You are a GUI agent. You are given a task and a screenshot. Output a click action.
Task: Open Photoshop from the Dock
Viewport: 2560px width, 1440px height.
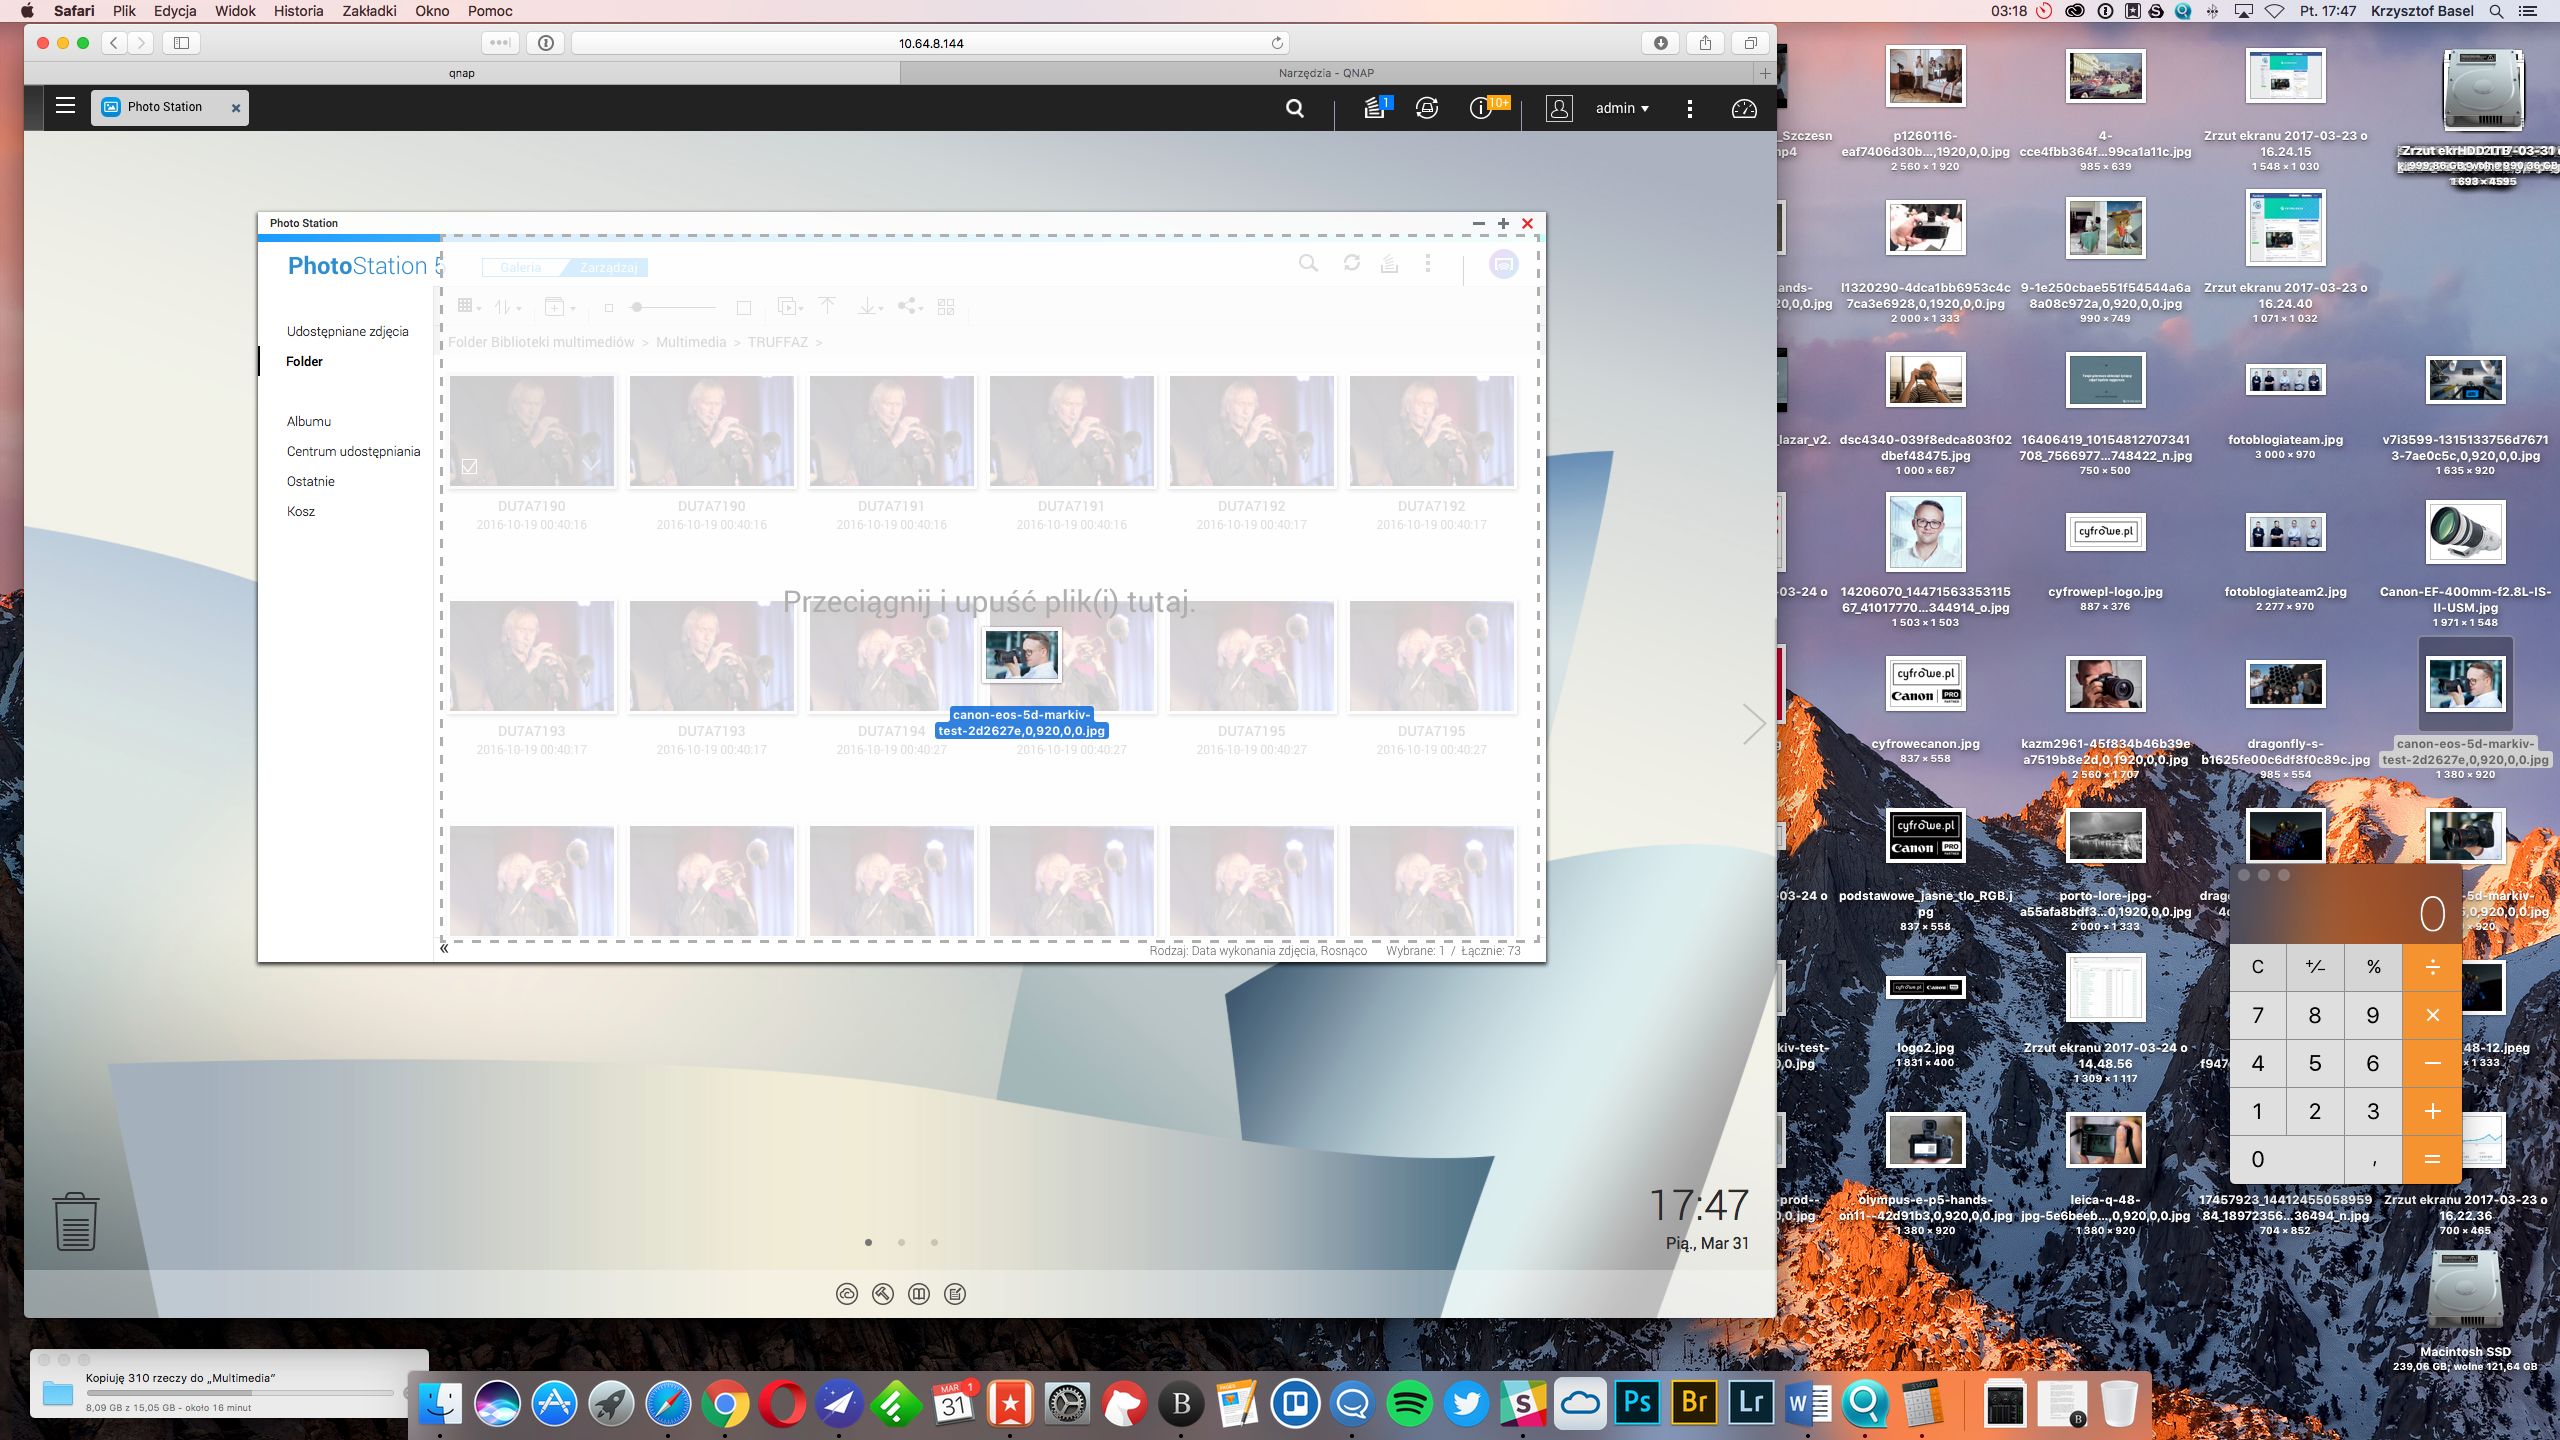coord(1637,1402)
